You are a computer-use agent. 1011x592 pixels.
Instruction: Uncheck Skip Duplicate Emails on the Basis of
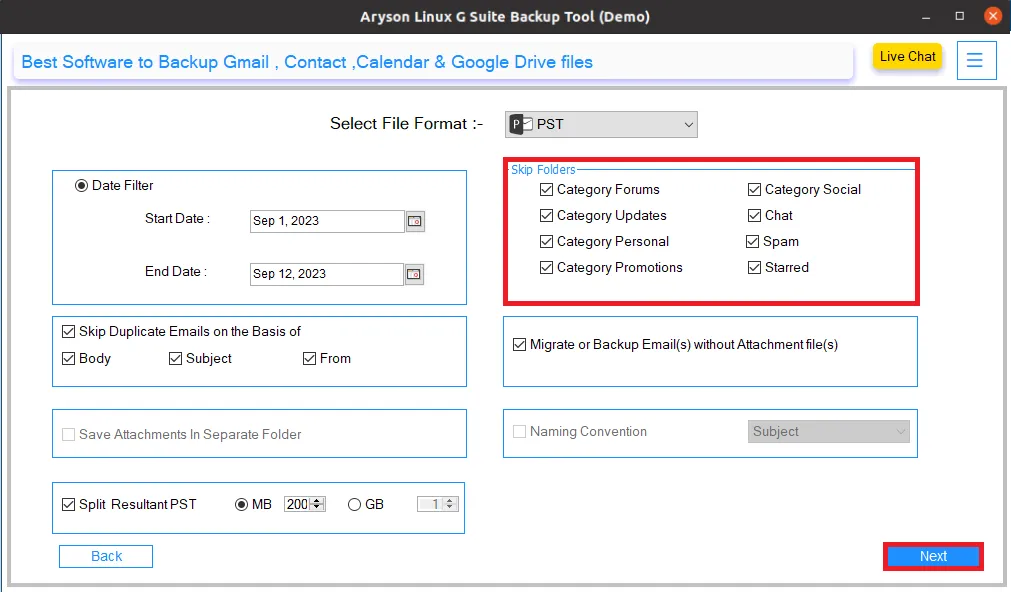(x=68, y=331)
